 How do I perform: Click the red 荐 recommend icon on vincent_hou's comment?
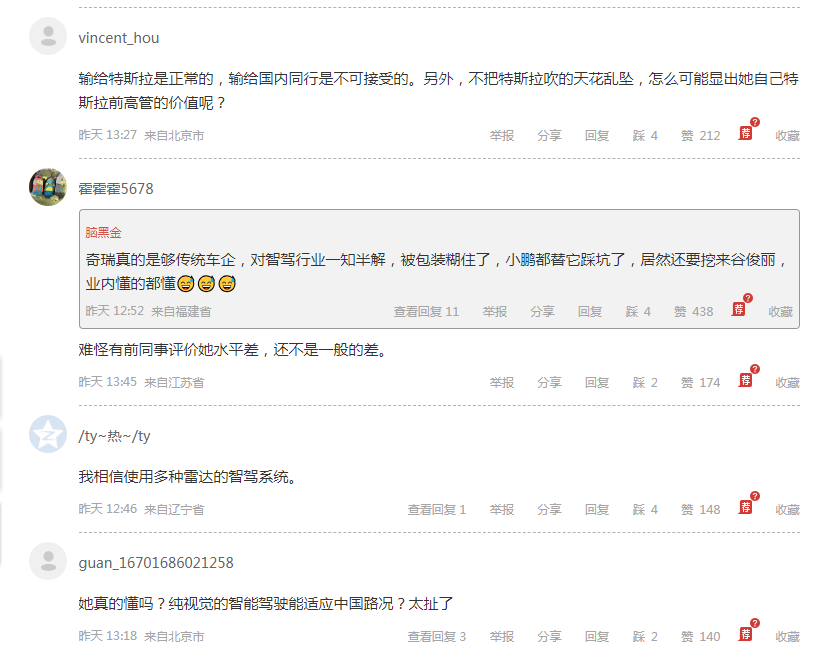tap(746, 133)
